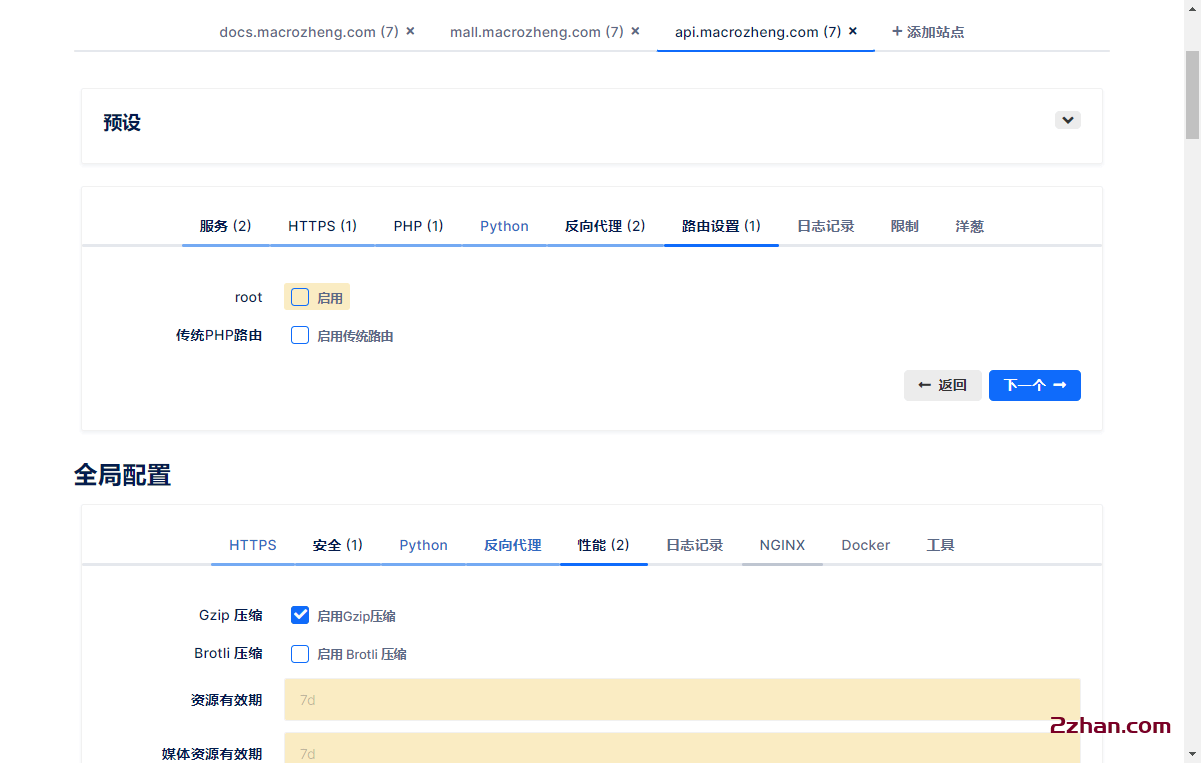Disable the 启用Gzip压缩 checkbox
This screenshot has height=763, width=1201.
pos(299,615)
